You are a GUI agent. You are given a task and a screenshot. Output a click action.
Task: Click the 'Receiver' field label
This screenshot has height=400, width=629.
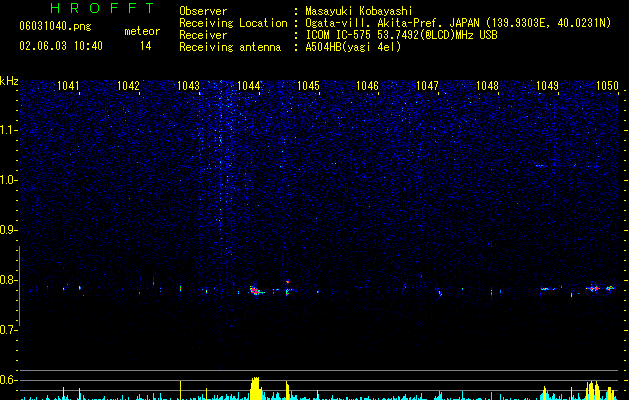[x=203, y=35]
